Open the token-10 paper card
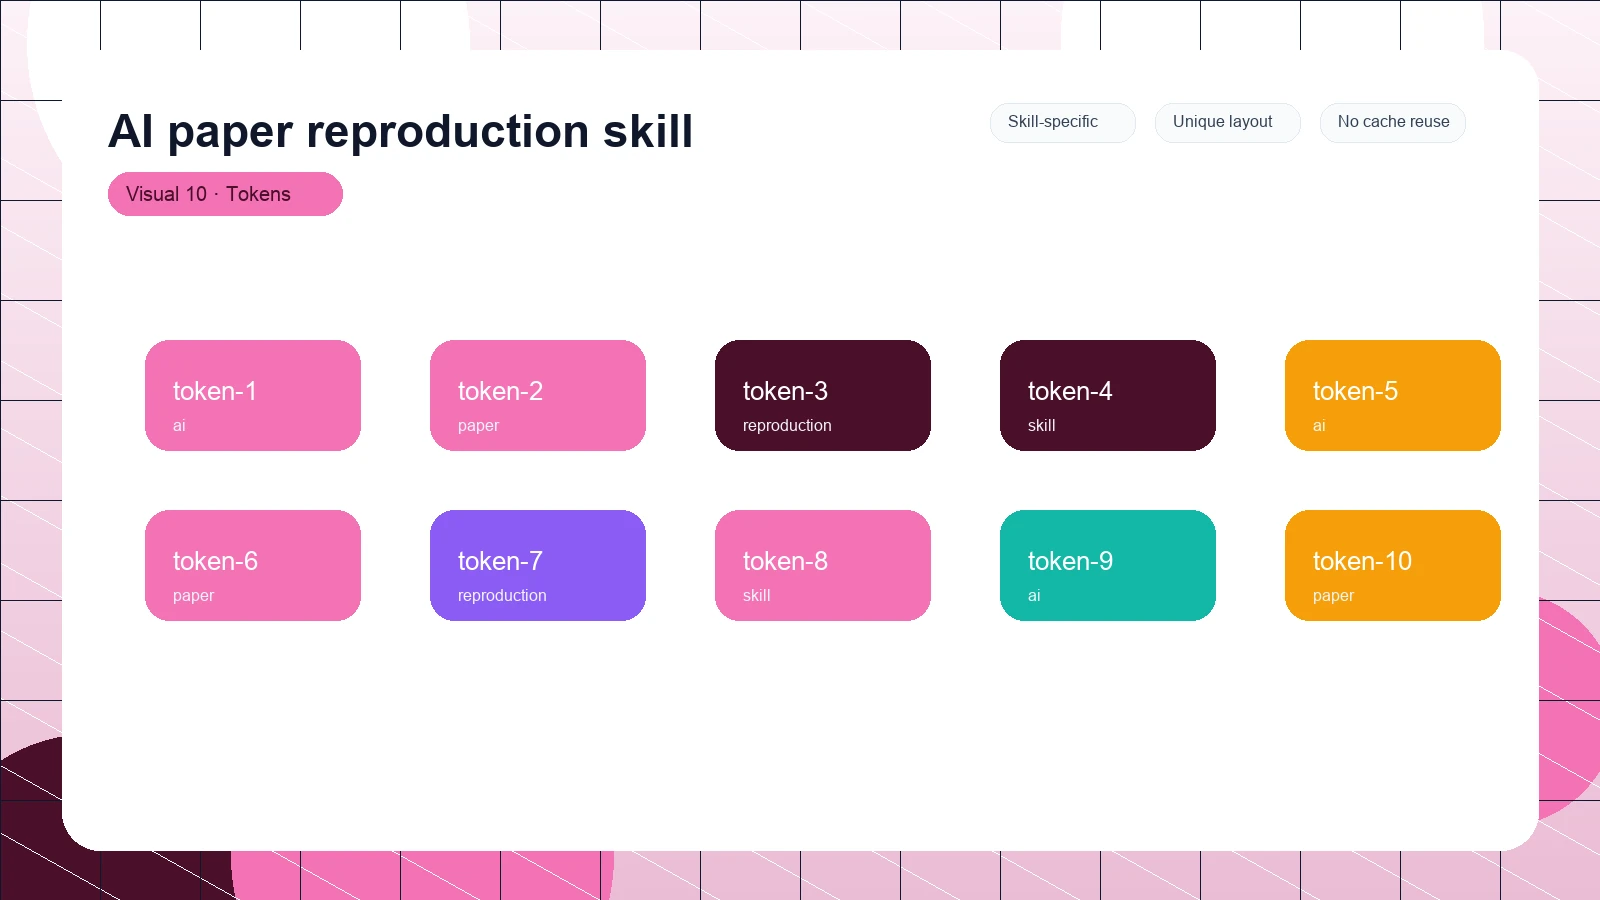 [x=1393, y=565]
